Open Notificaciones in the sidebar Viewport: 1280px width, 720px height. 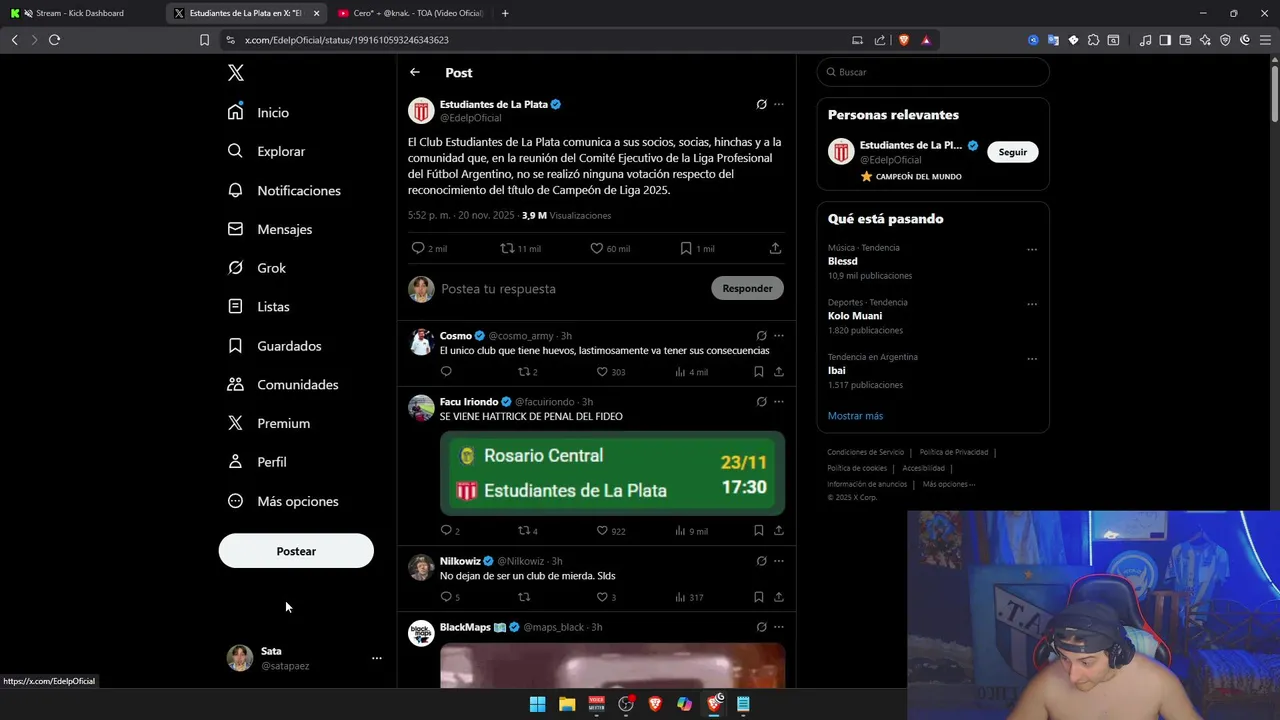(x=284, y=190)
